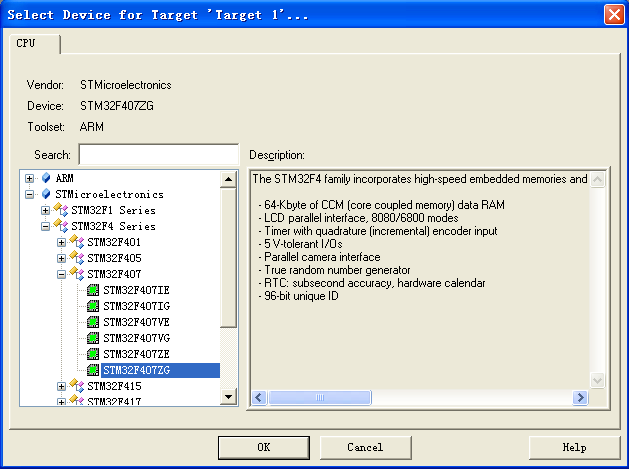
Task: Click the STM32F401 group icon
Action: (x=77, y=242)
